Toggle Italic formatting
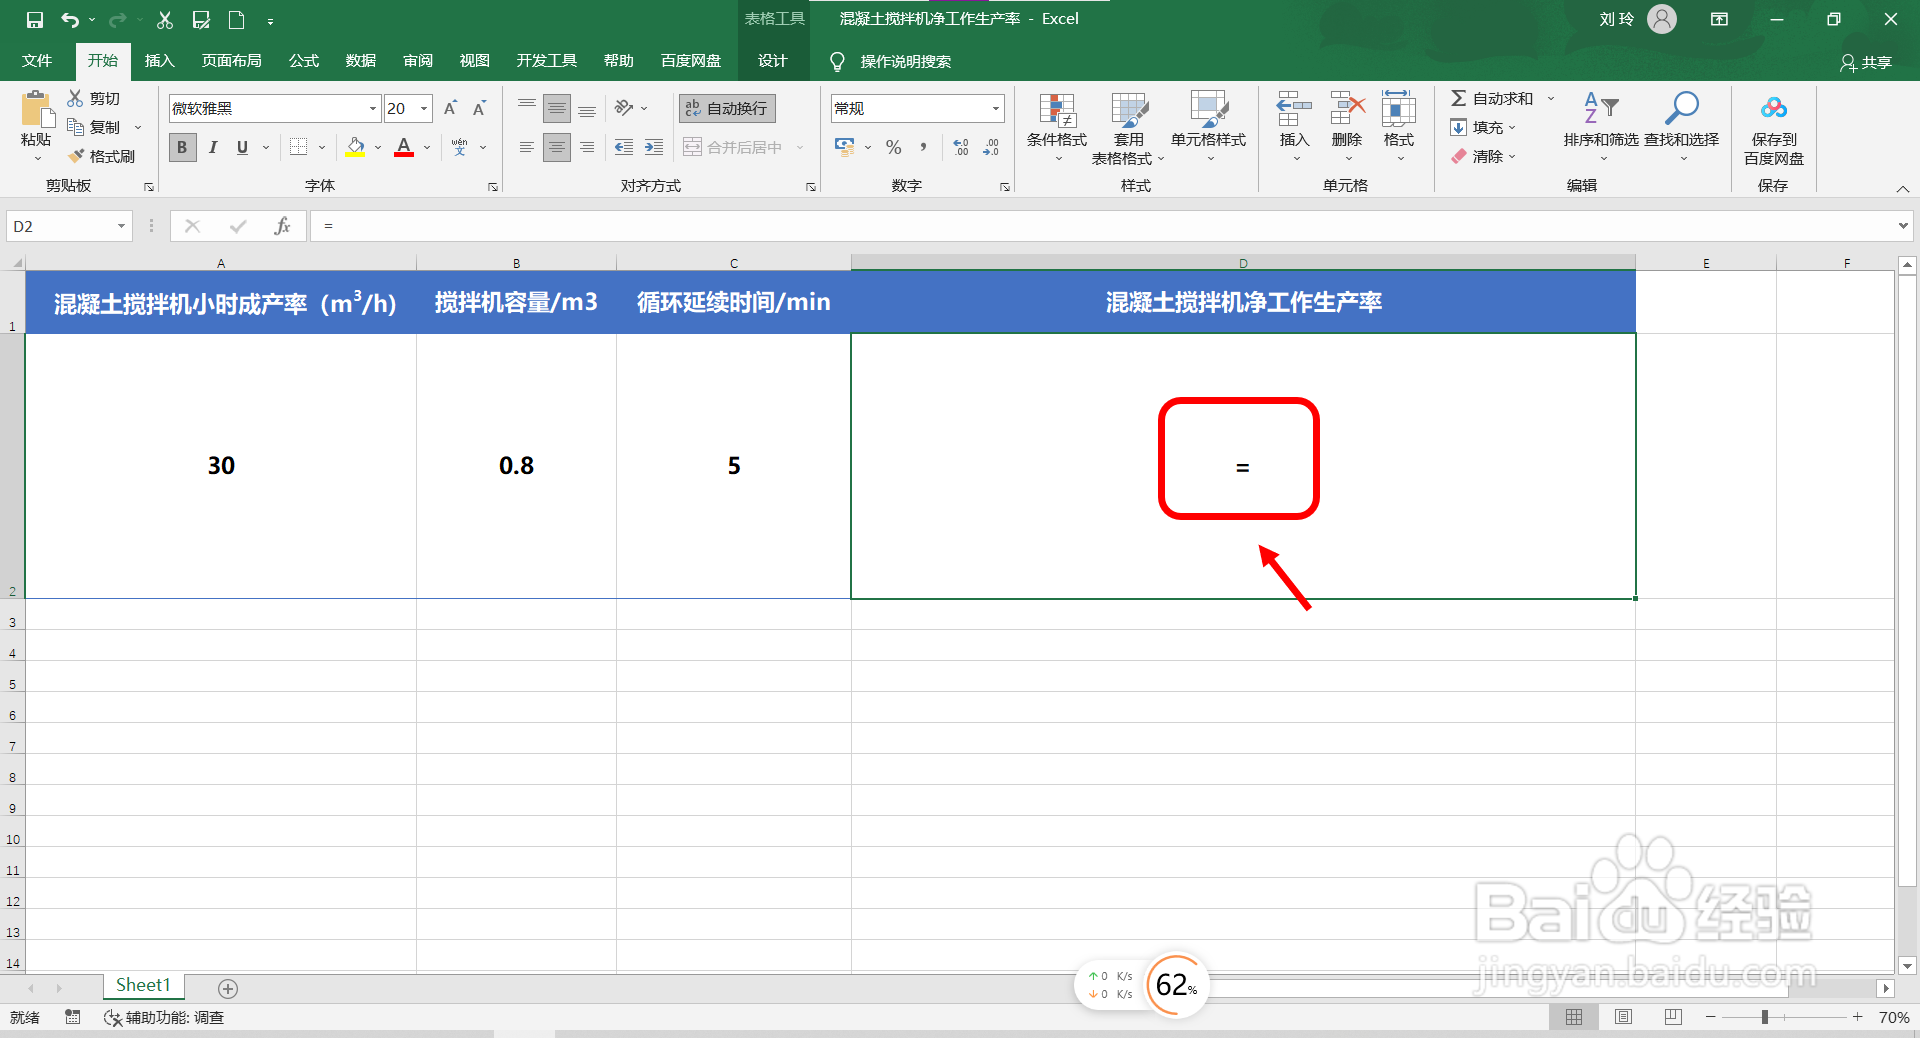Image resolution: width=1920 pixels, height=1038 pixels. click(212, 147)
